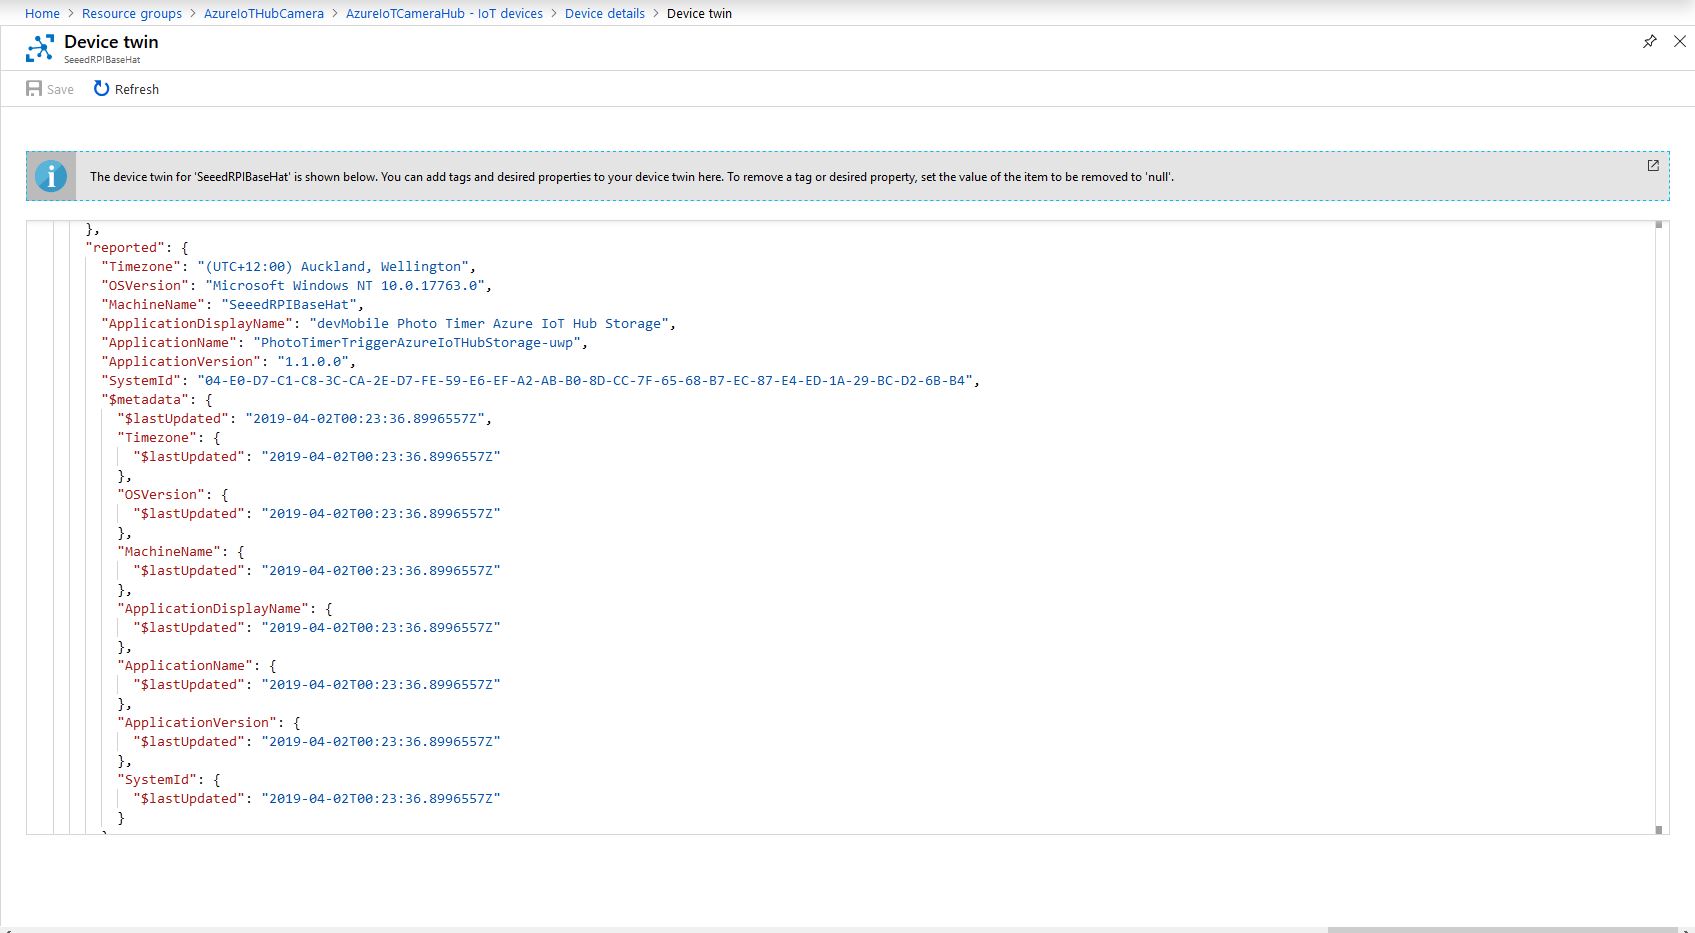Click the Refresh icon in toolbar

[x=101, y=89]
